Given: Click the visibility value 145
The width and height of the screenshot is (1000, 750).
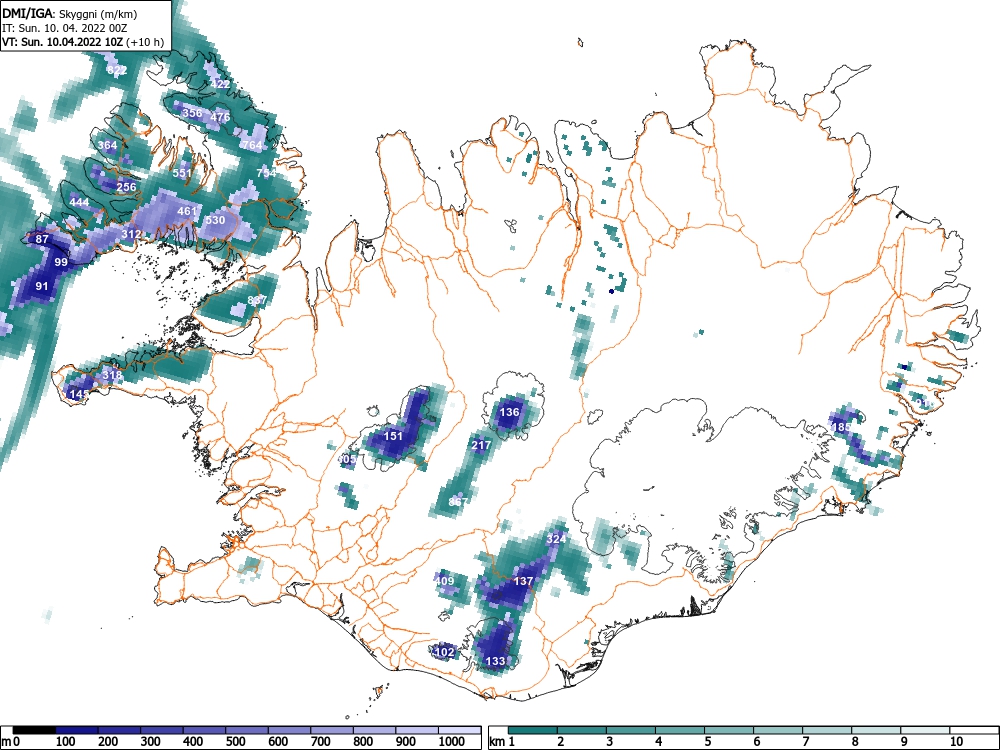Looking at the screenshot, I should pyautogui.click(x=79, y=394).
